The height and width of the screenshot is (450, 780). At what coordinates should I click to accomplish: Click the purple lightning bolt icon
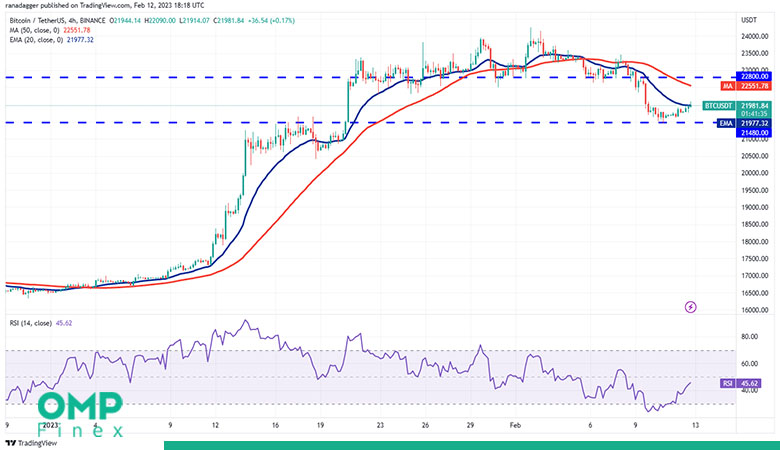pyautogui.click(x=690, y=307)
